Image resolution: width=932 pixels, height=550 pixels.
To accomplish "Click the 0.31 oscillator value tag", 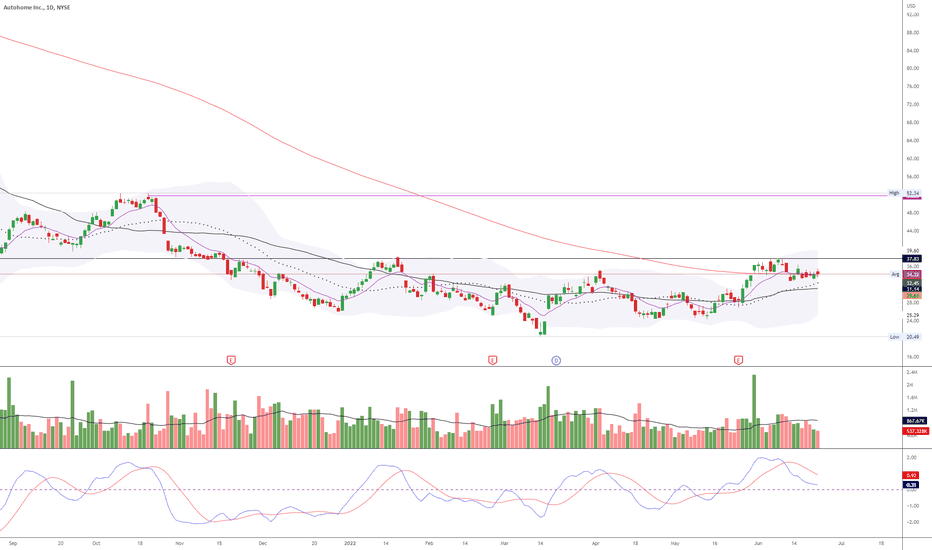I will pyautogui.click(x=911, y=485).
